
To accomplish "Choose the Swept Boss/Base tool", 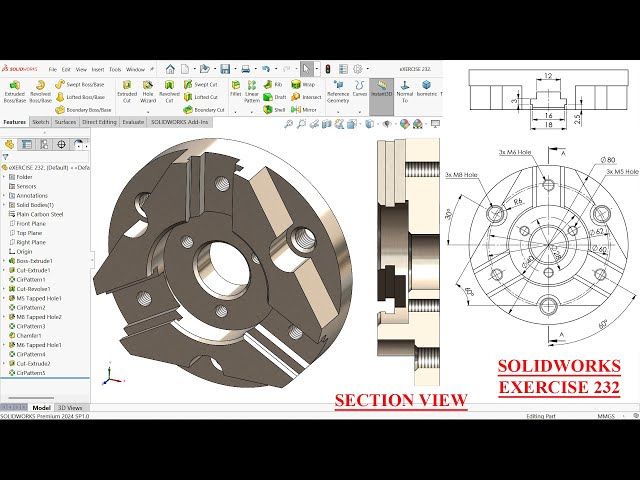I will pos(80,84).
